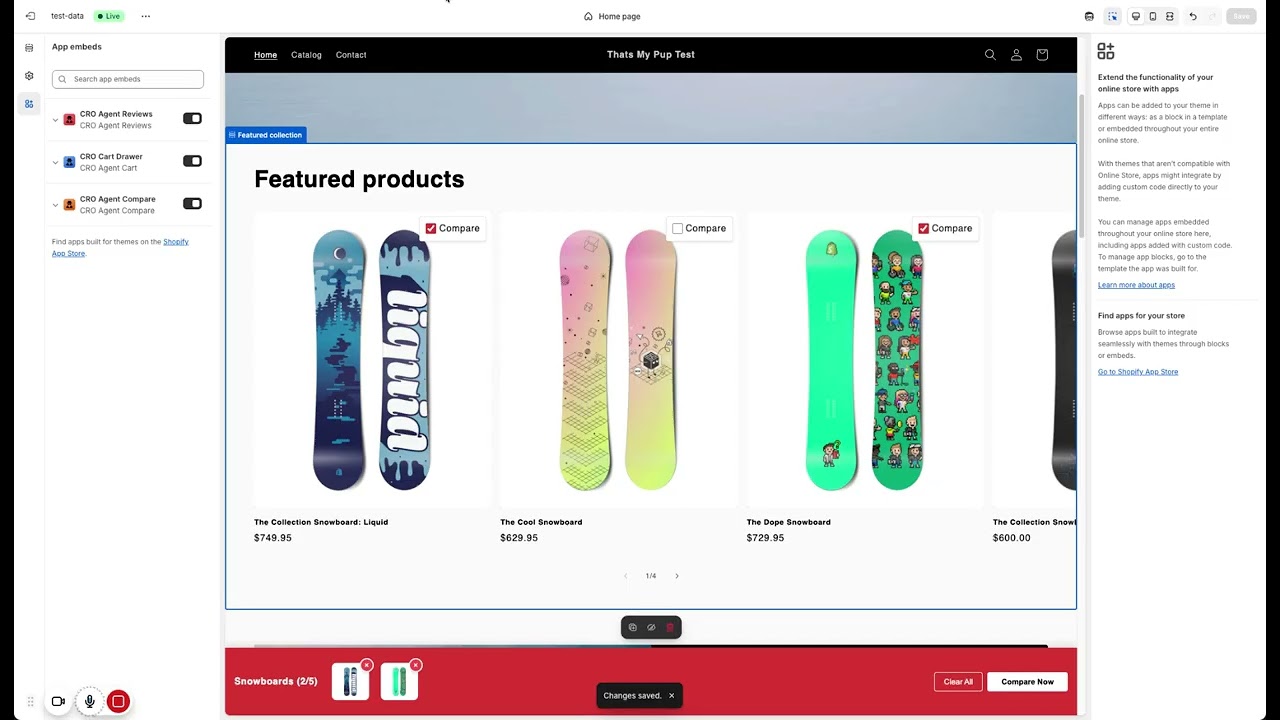1280x720 pixels.
Task: Click the screen recorder microphone icon
Action: click(90, 701)
